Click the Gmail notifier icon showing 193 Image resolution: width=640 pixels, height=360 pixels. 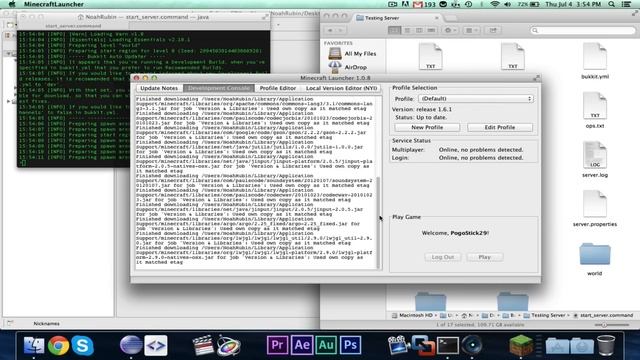[424, 4]
